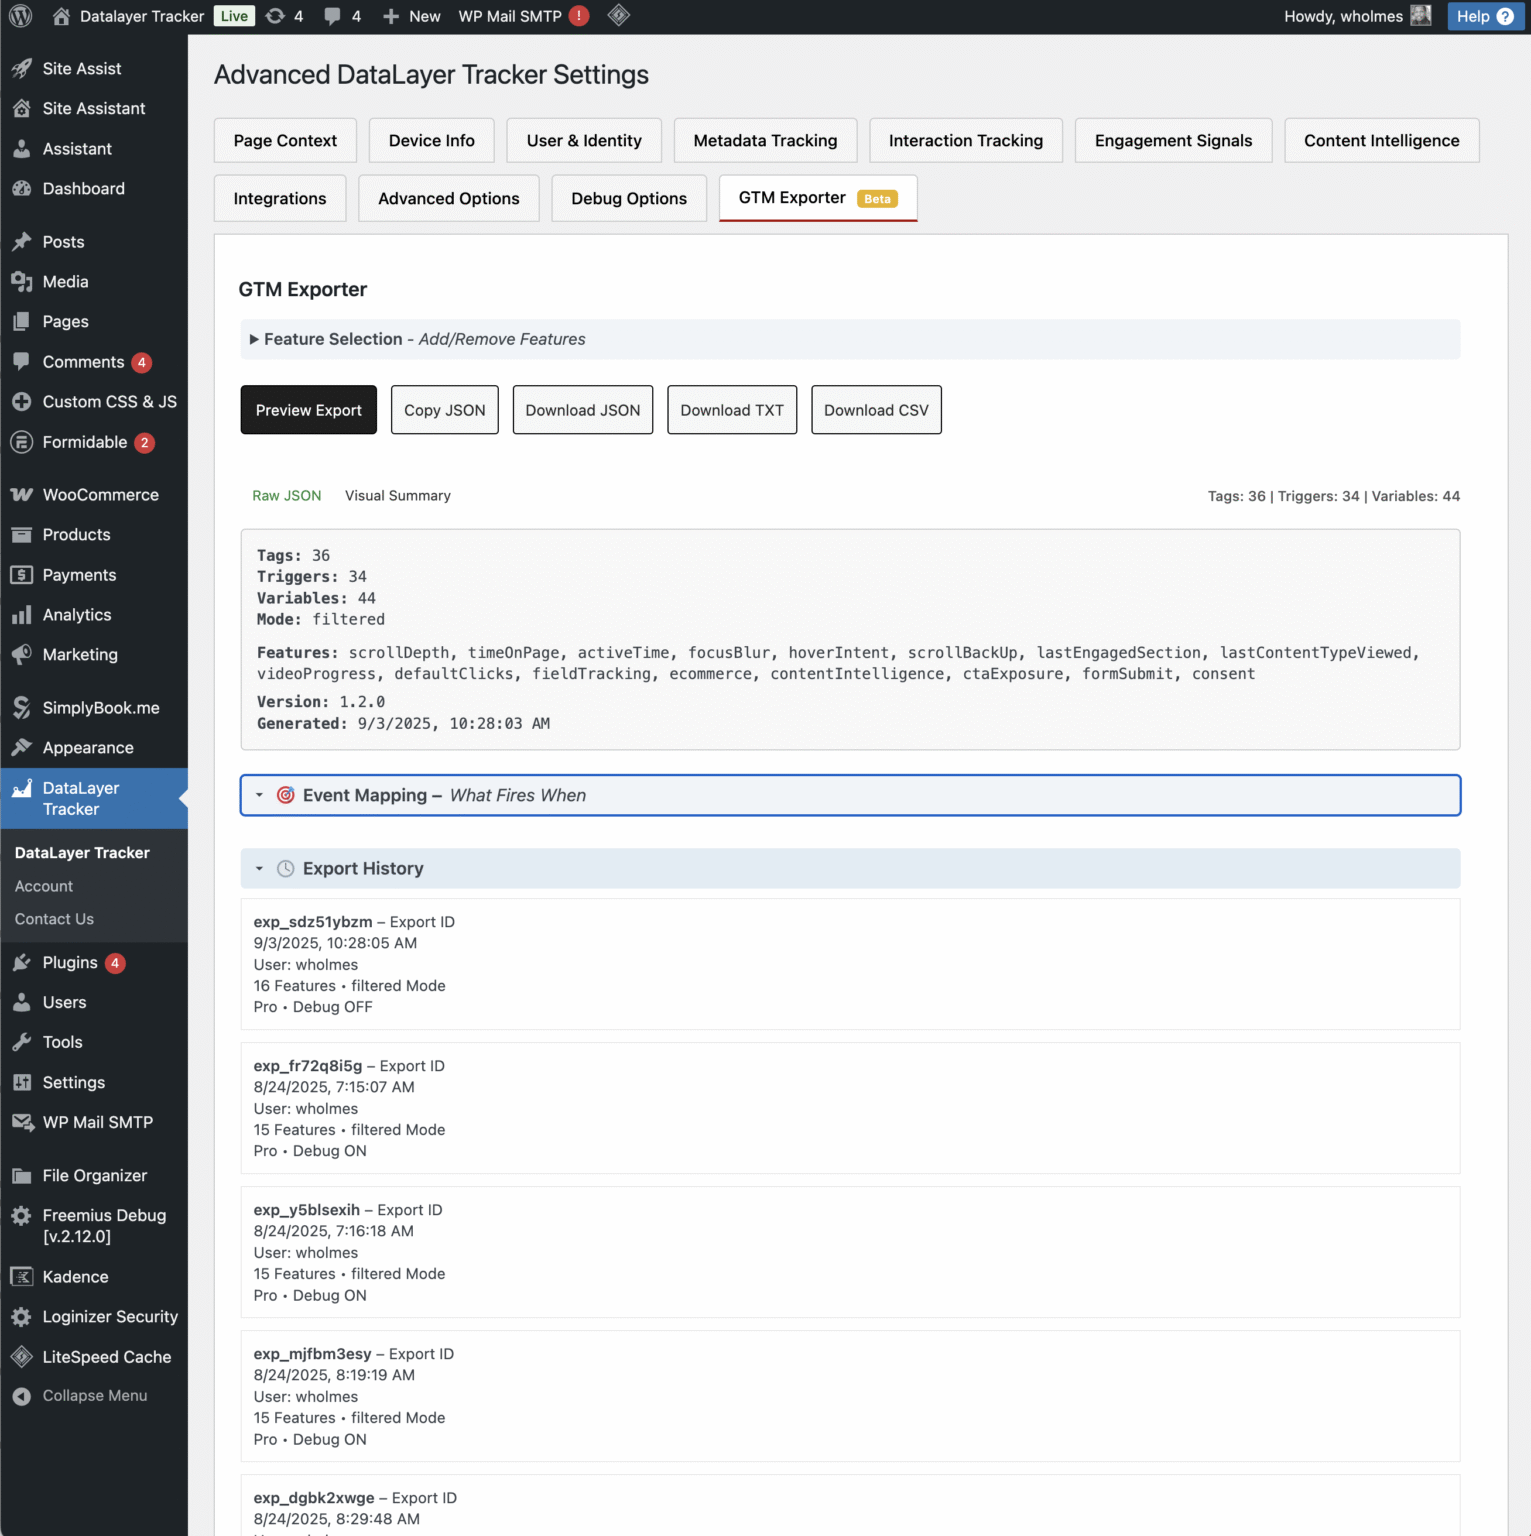Click the home icon beside Datalayer Tracker

coord(61,16)
